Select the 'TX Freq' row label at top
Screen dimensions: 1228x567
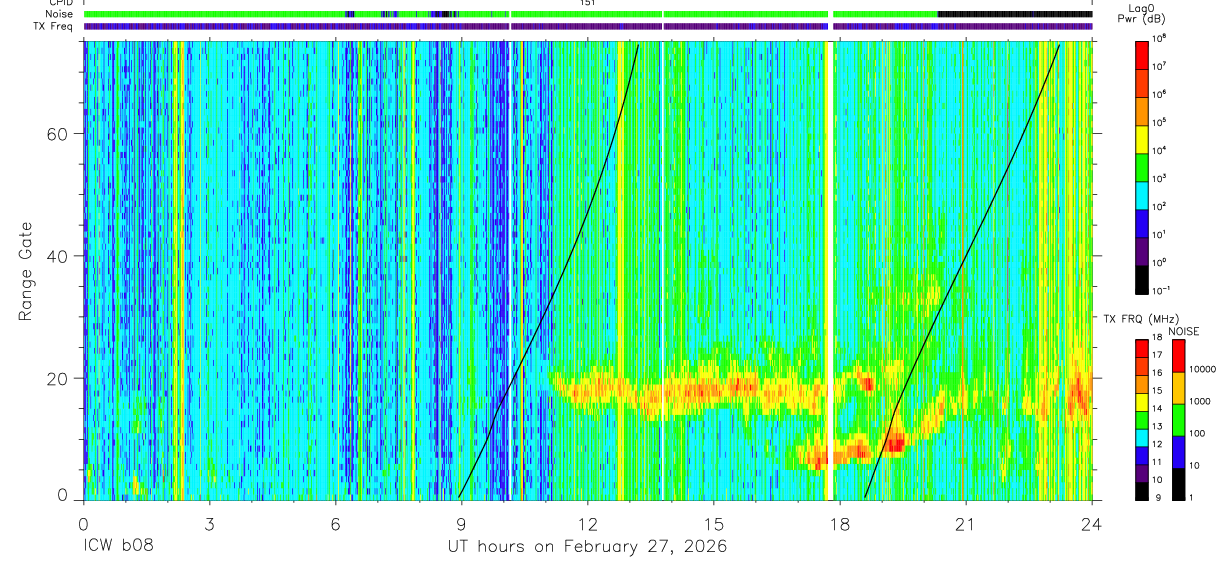tap(55, 26)
